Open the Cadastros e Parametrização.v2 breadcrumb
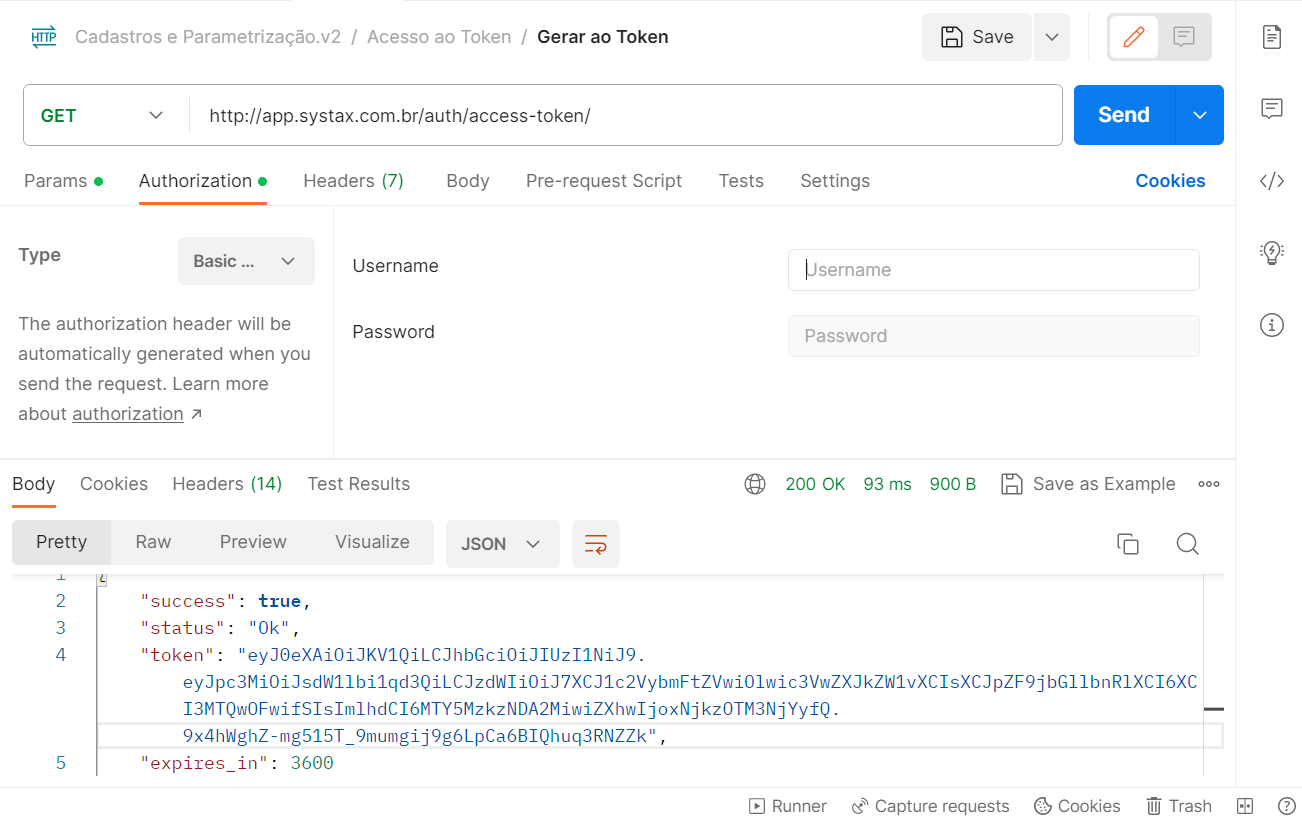1302x820 pixels. coord(208,38)
